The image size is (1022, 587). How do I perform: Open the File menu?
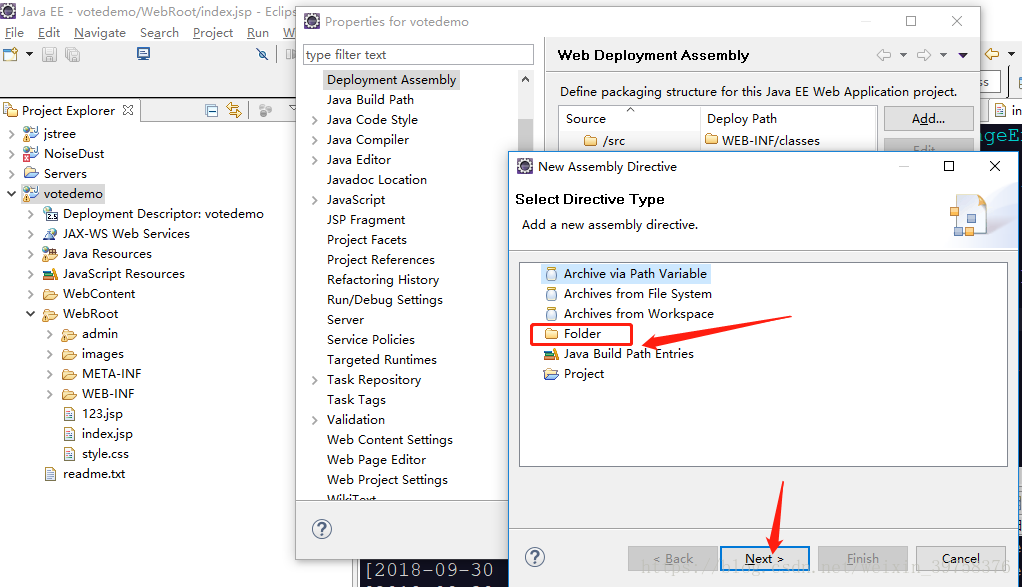(x=14, y=33)
